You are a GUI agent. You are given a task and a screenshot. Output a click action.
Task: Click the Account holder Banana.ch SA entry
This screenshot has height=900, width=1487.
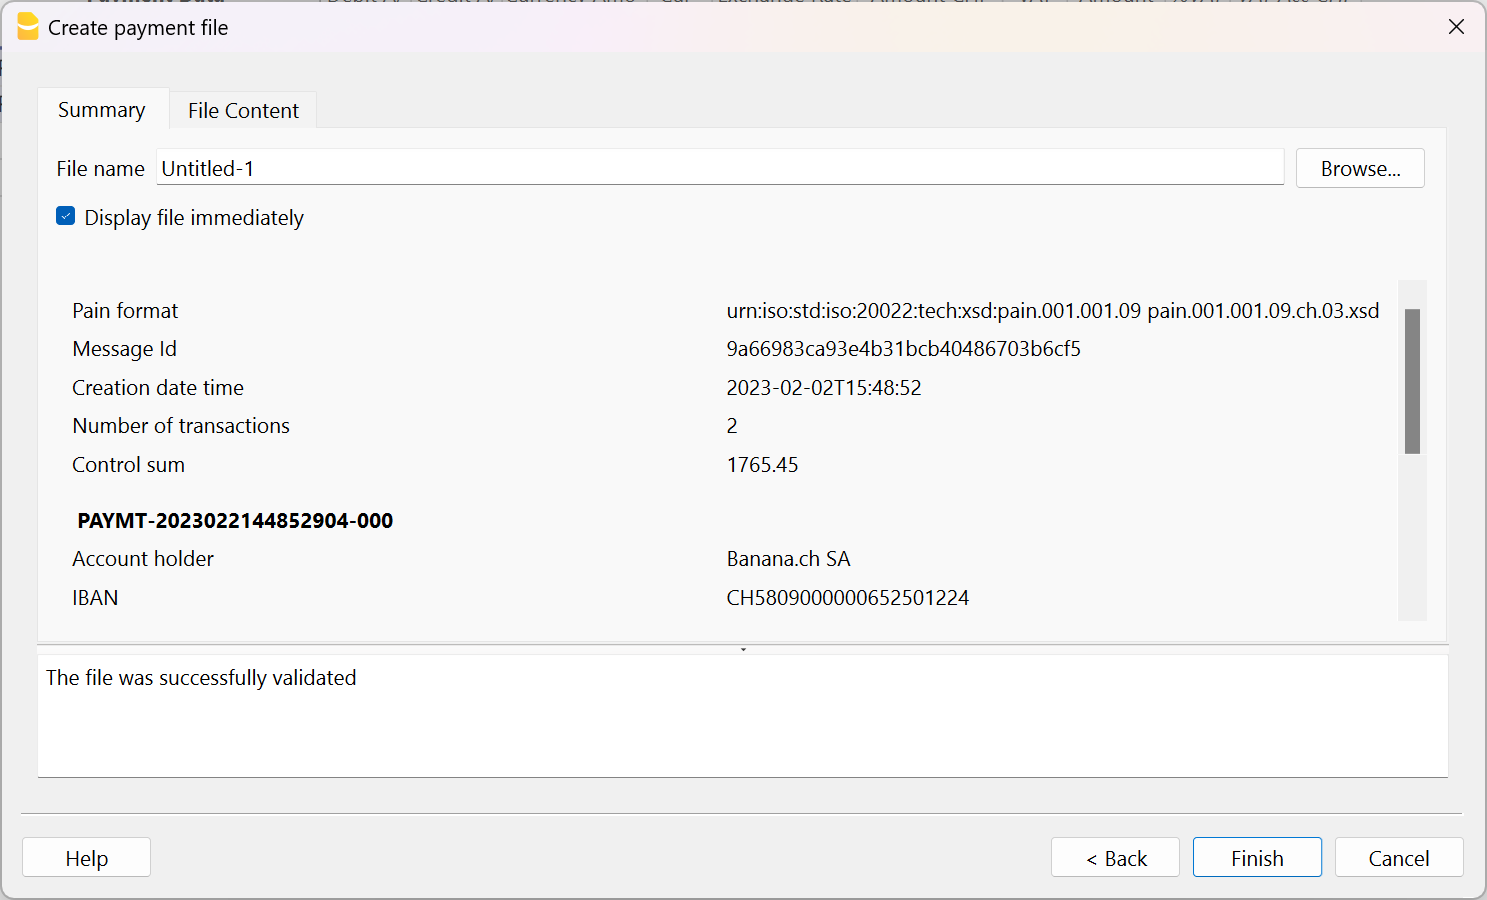click(789, 558)
